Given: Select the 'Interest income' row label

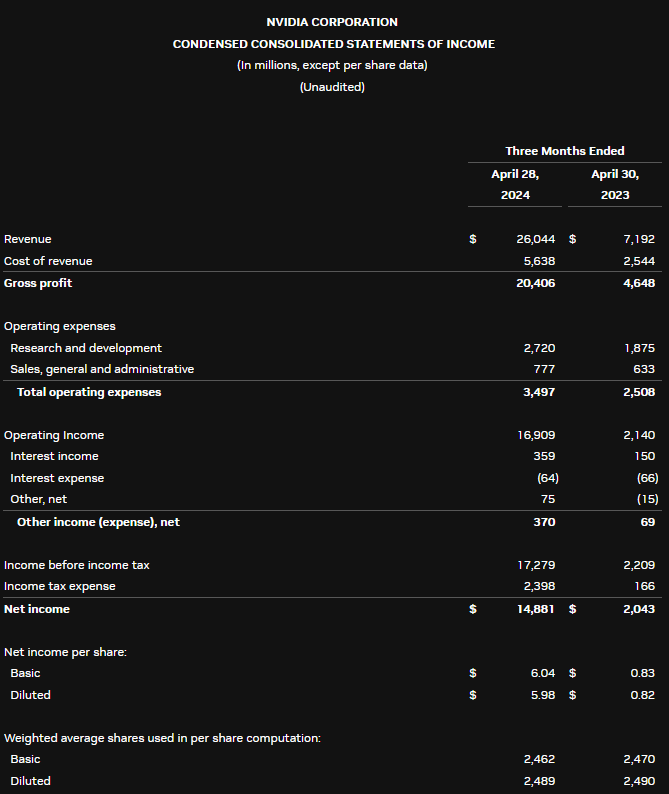Looking at the screenshot, I should [x=54, y=456].
